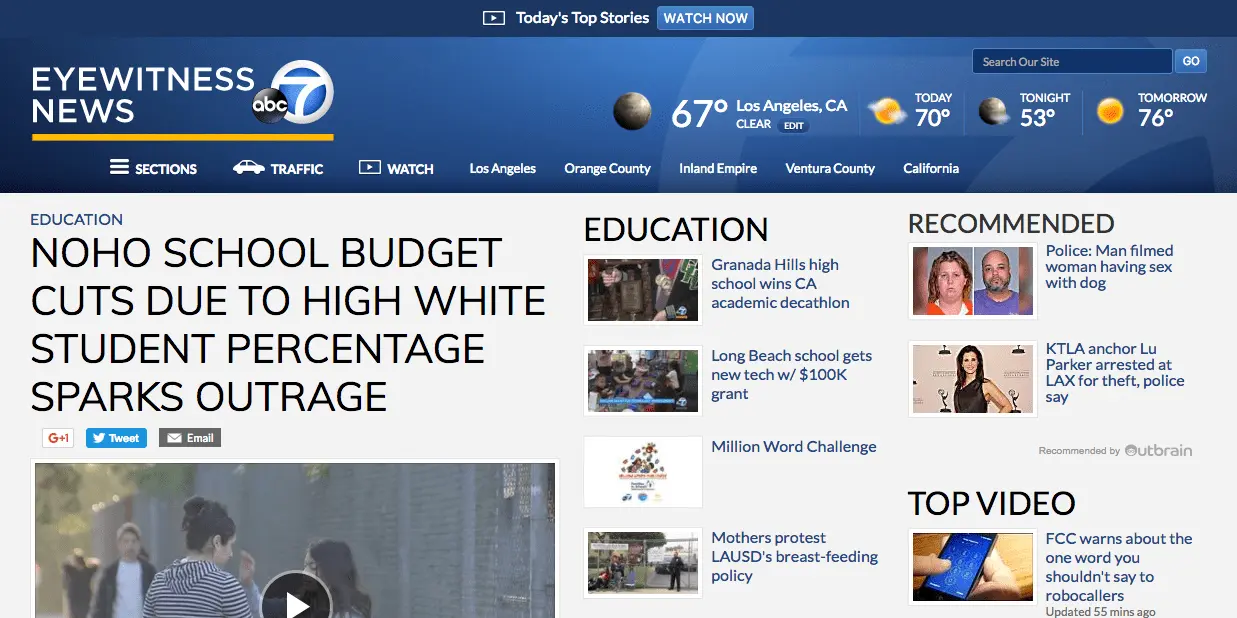Open the WATCH navigation item
Screen dimensions: 1237x618
pyautogui.click(x=410, y=169)
